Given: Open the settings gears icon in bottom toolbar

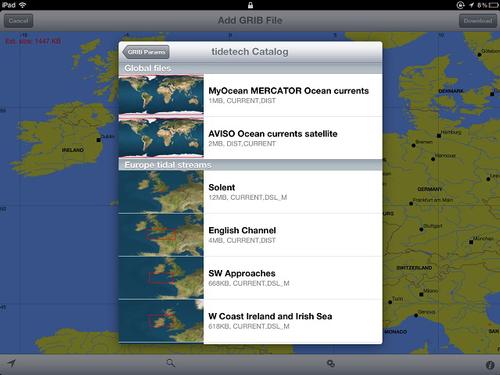Looking at the screenshot, I should click(x=331, y=364).
